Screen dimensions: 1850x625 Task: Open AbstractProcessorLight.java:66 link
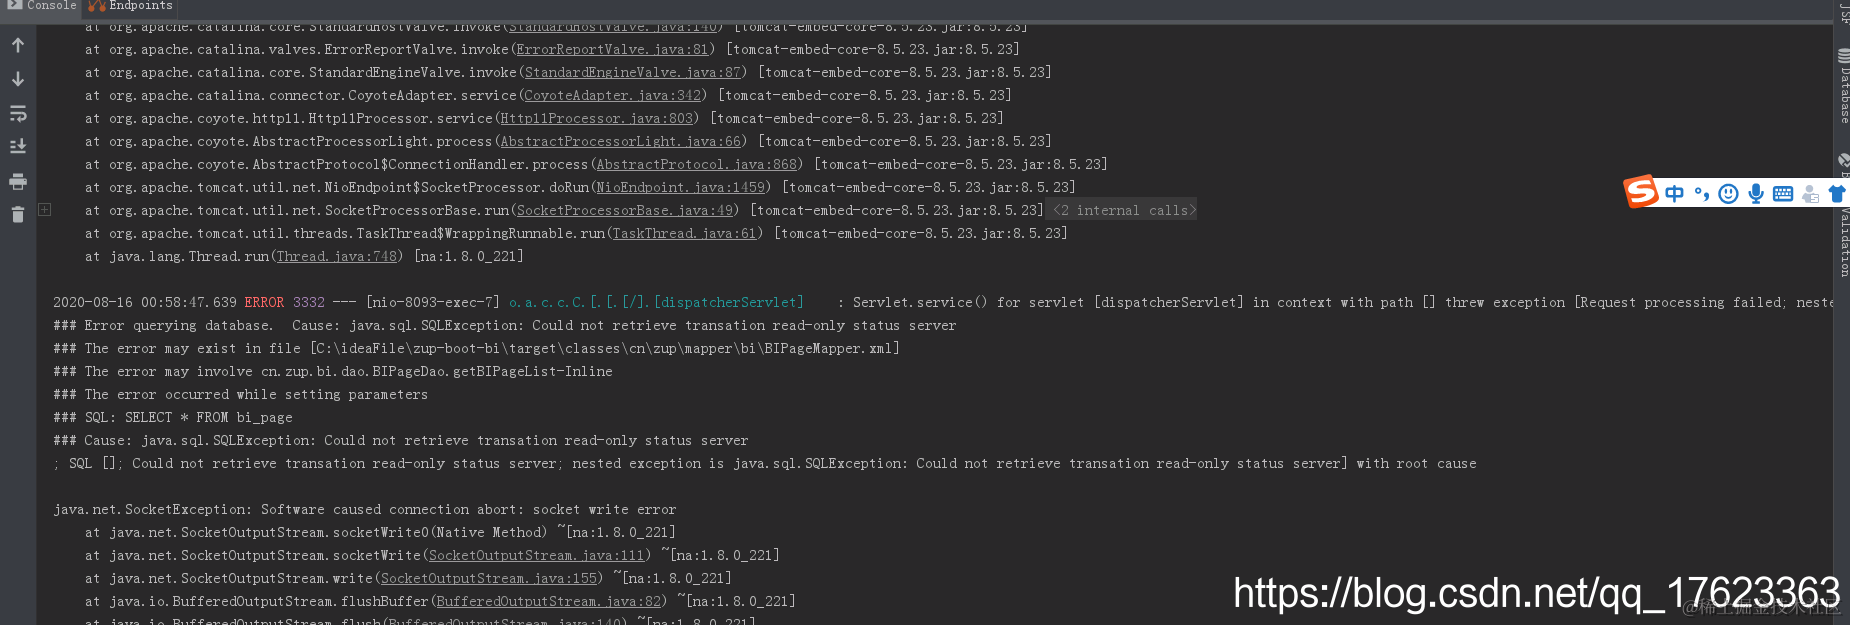(x=620, y=141)
